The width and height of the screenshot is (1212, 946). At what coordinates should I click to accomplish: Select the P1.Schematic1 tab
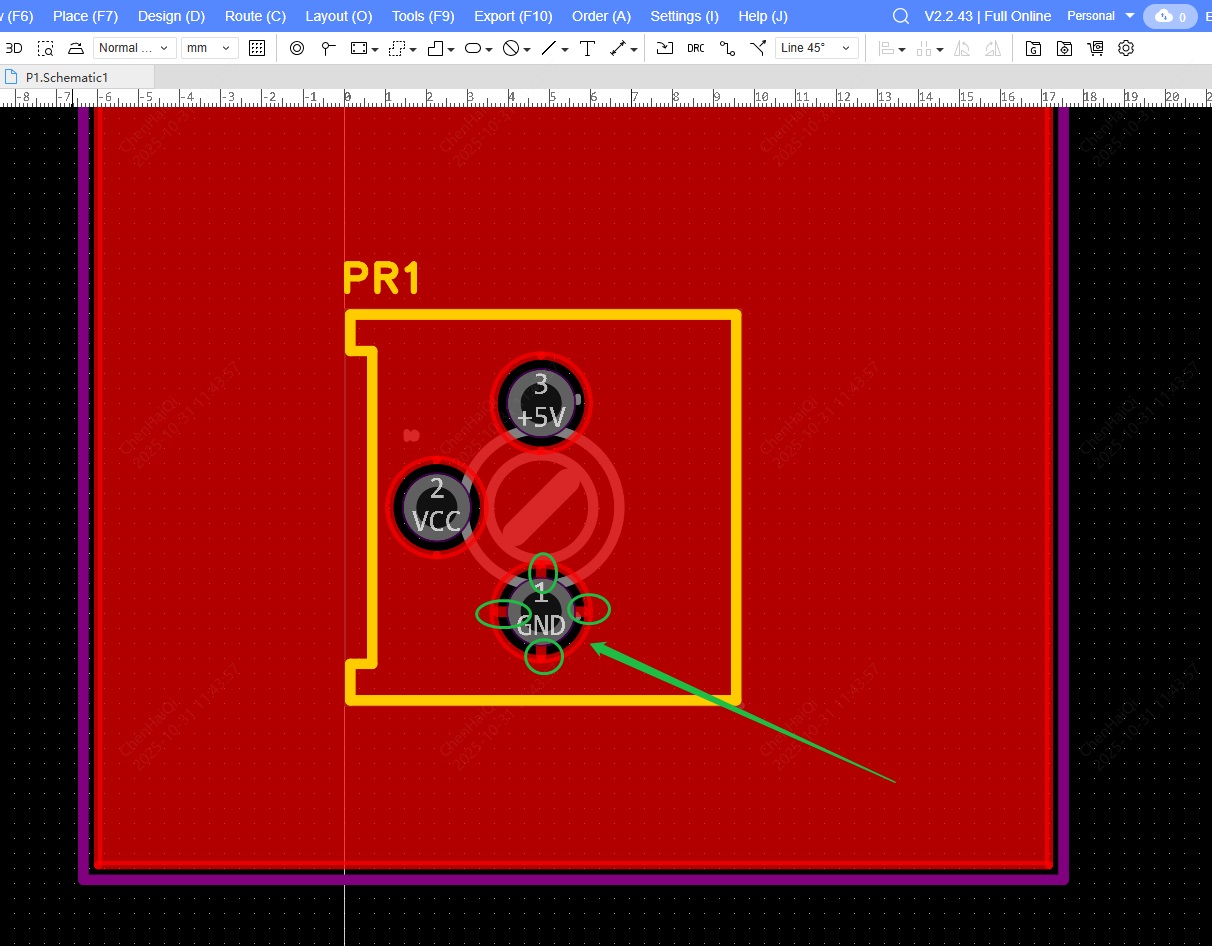pyautogui.click(x=66, y=77)
